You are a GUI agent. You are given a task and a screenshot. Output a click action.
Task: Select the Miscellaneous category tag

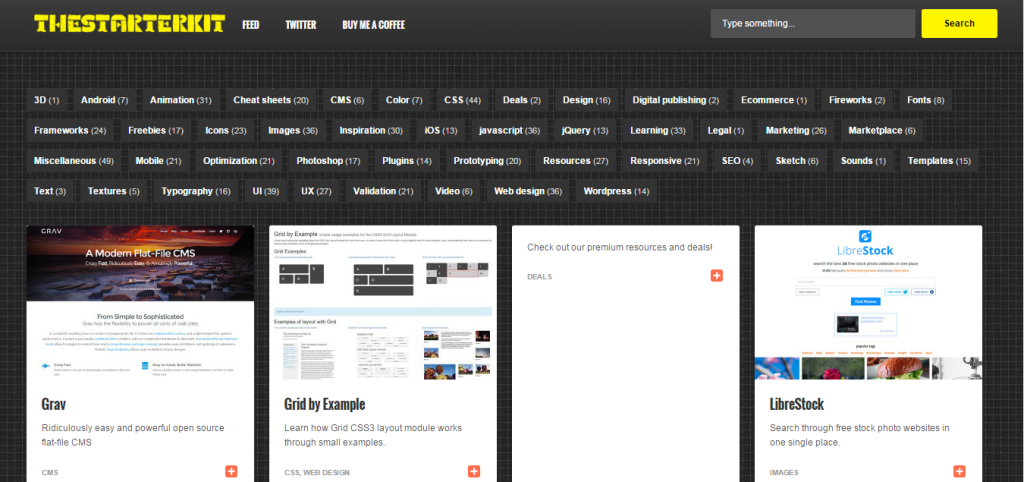(73, 160)
